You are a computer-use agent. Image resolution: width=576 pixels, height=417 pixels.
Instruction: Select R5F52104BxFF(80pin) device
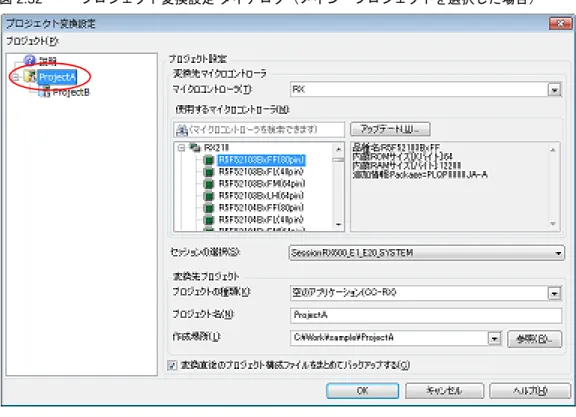pos(261,208)
